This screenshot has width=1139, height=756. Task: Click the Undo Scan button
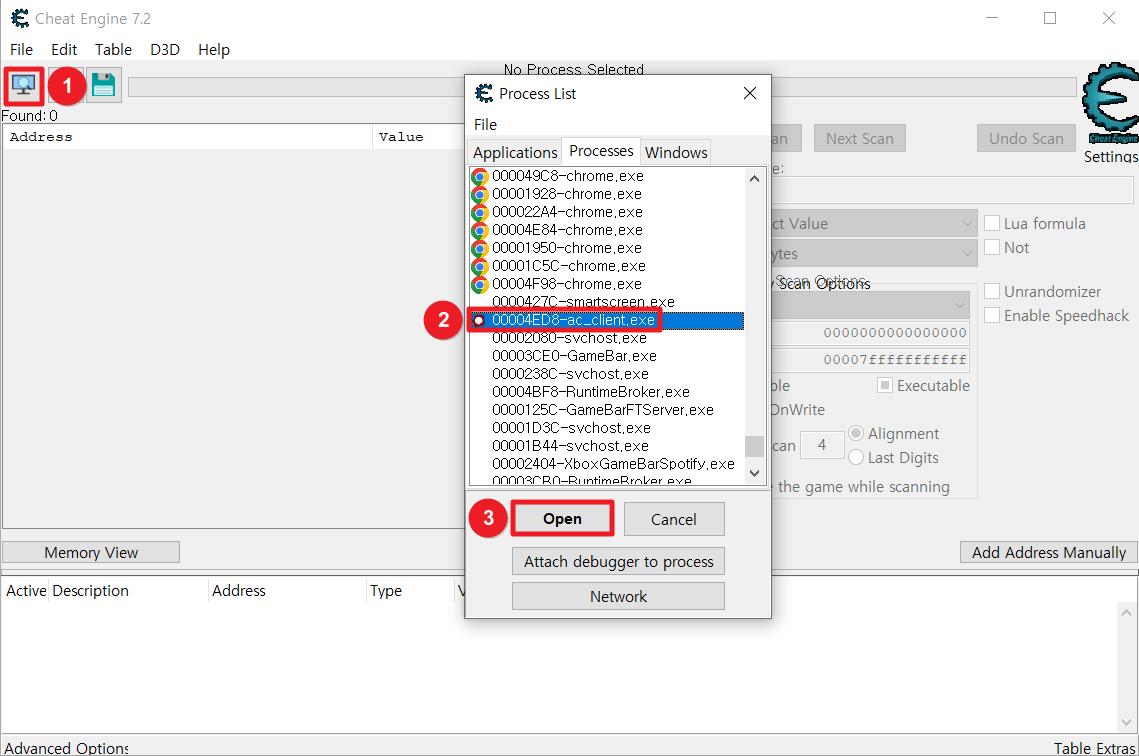pyautogui.click(x=1026, y=138)
